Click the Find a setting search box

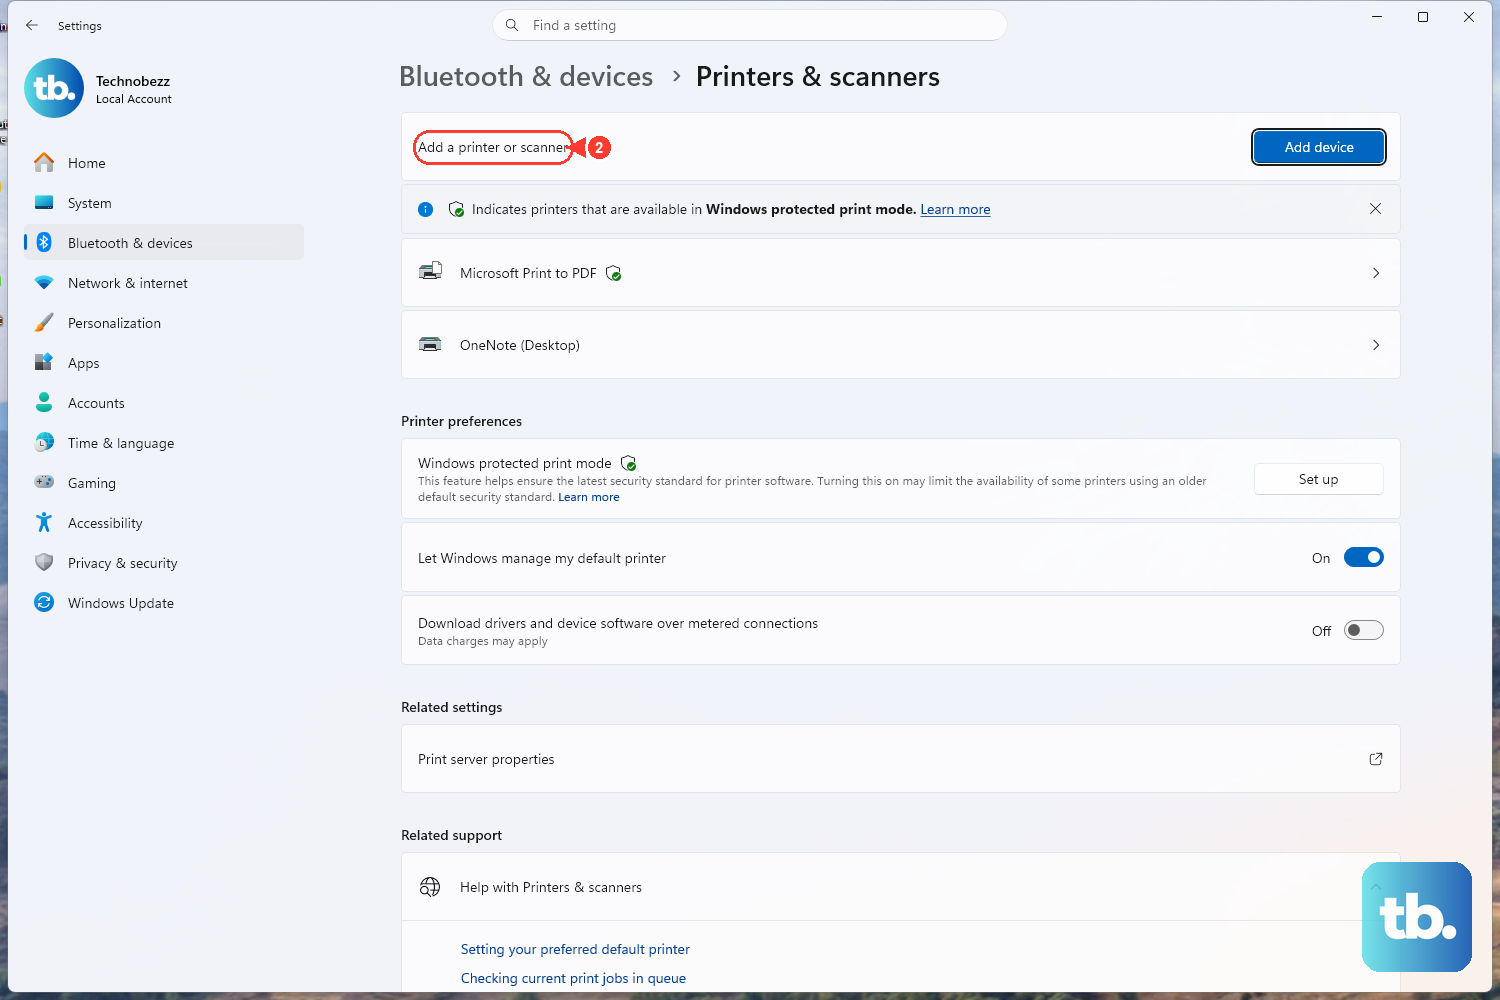(749, 25)
